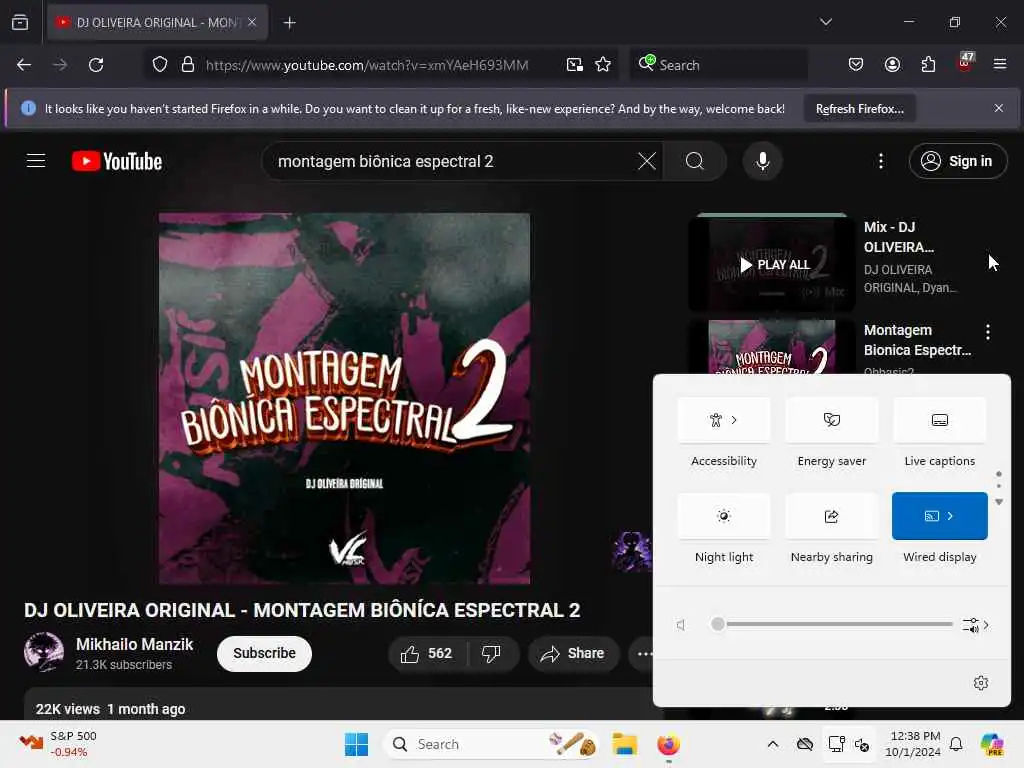Image resolution: width=1024 pixels, height=768 pixels.
Task: Open the Mikhailo Manzik channel avatar
Action: (44, 652)
